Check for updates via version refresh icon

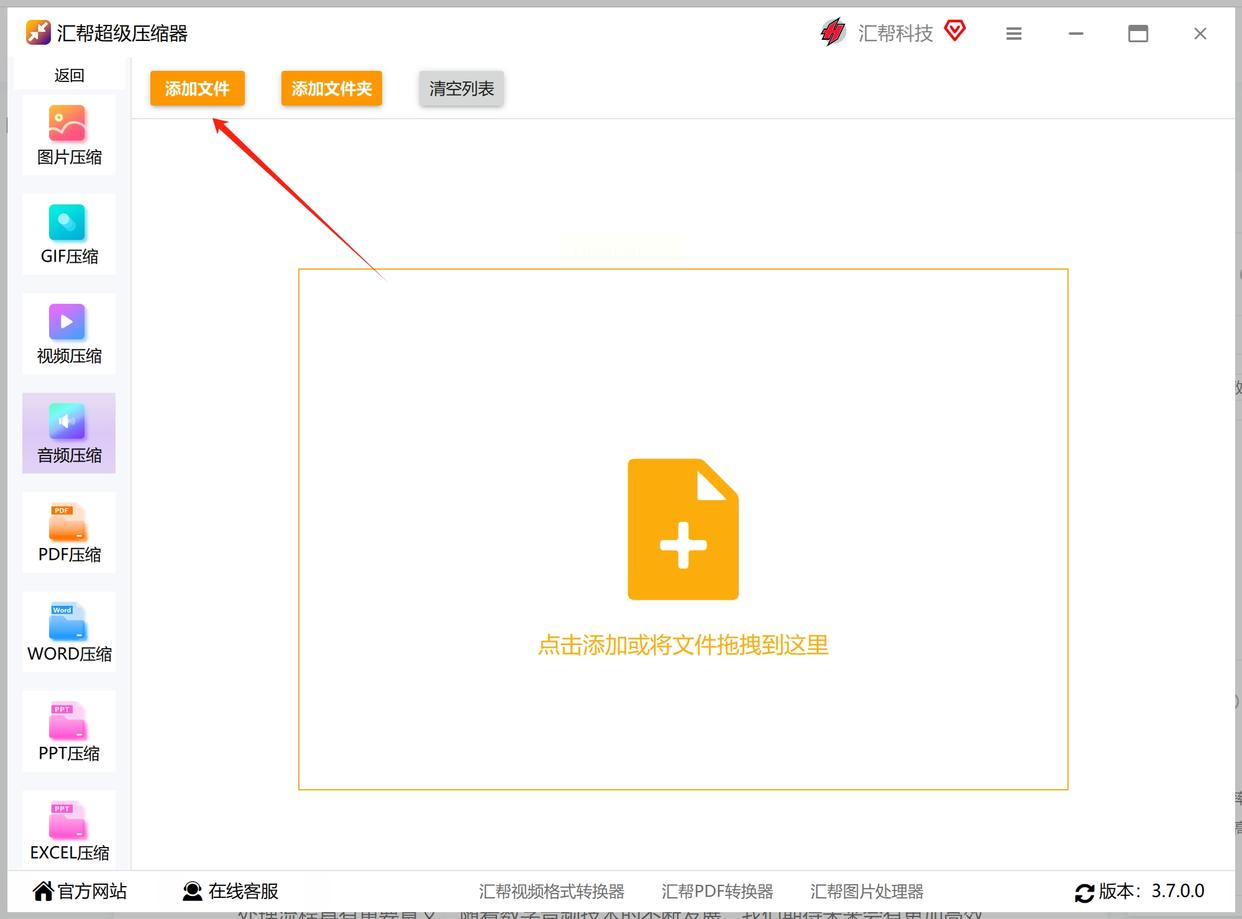coord(1084,892)
